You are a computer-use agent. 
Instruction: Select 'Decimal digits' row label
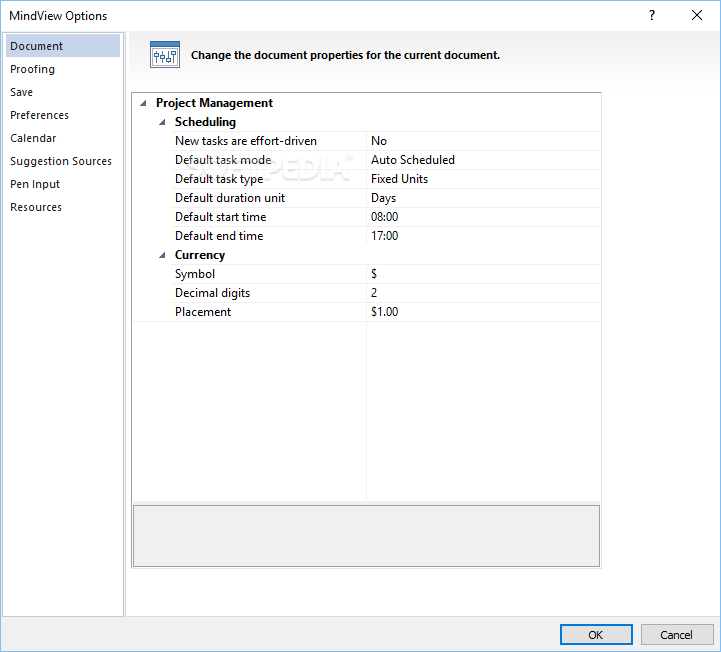(212, 293)
